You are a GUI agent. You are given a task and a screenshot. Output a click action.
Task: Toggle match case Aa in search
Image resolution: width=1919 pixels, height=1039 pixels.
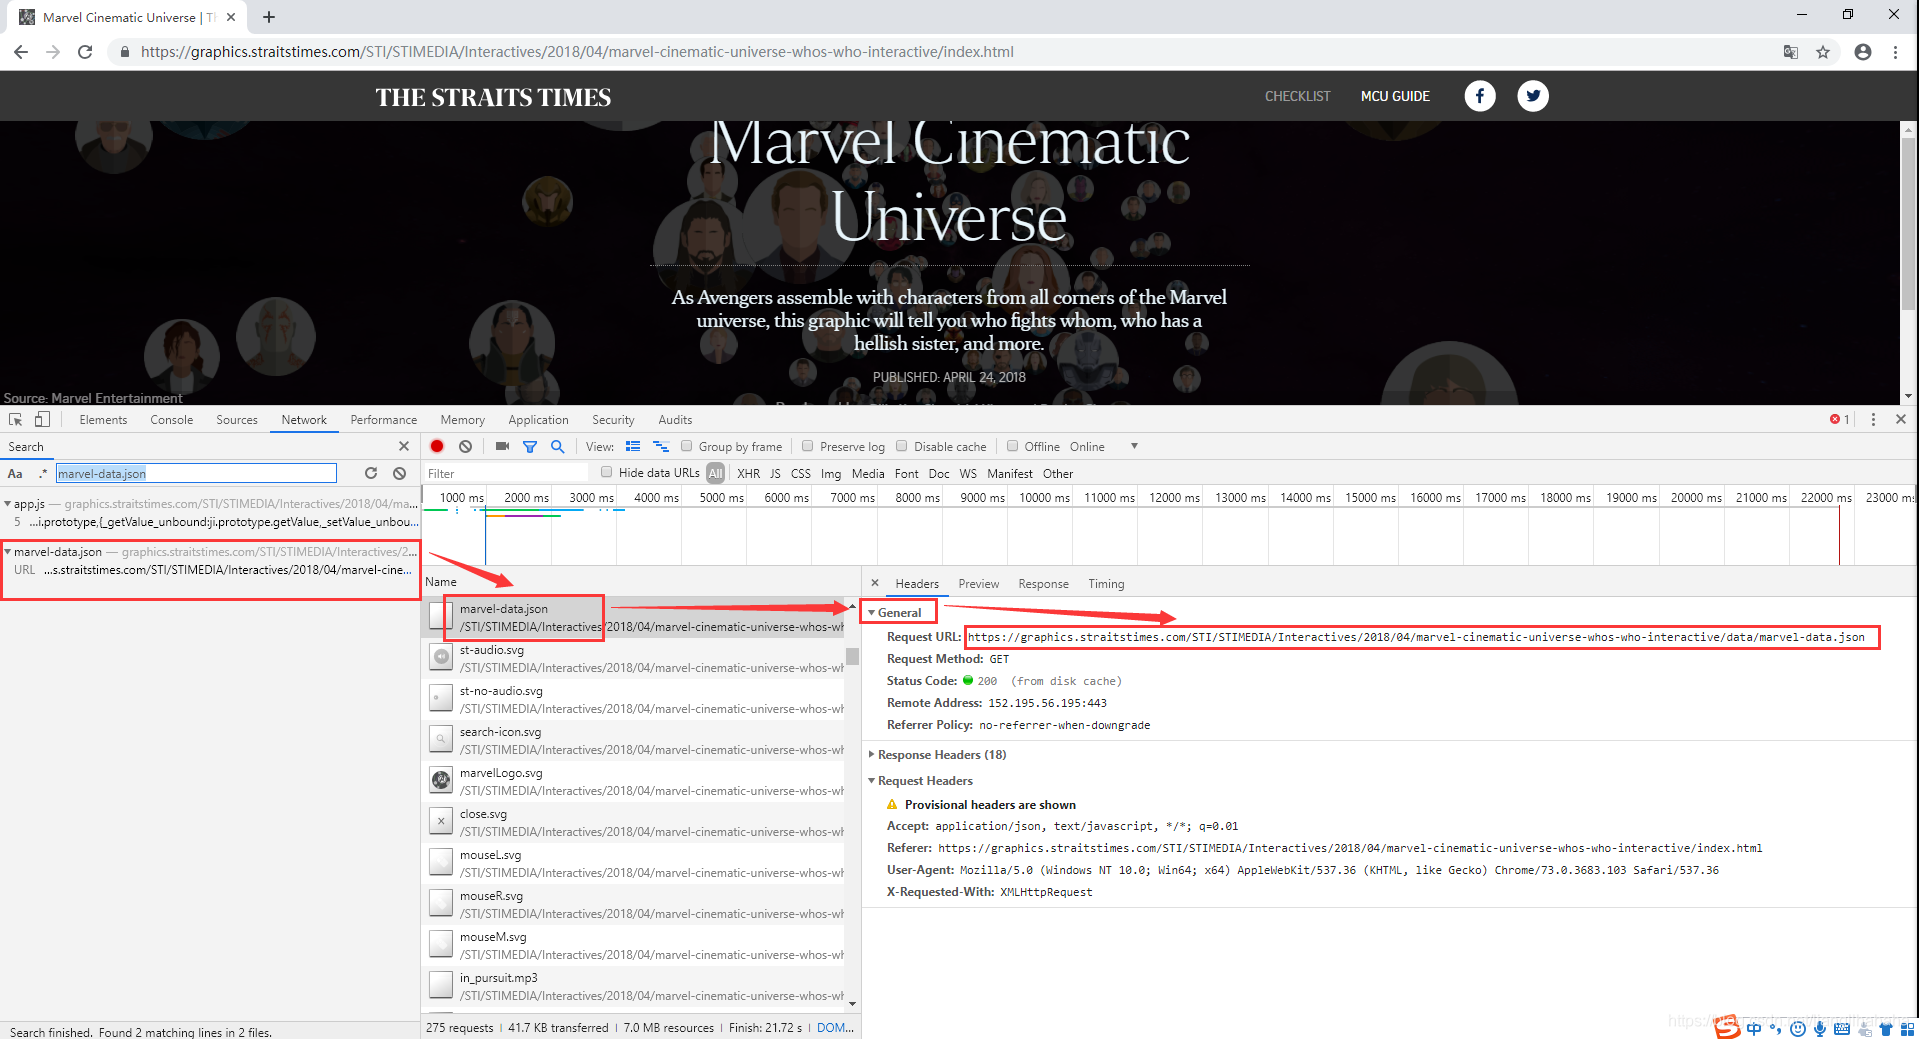[x=15, y=474]
